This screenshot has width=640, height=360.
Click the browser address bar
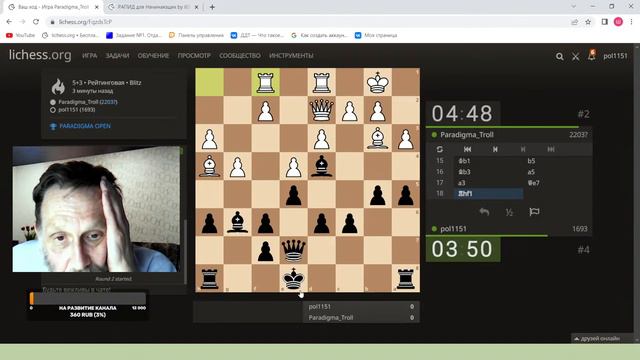click(x=306, y=22)
